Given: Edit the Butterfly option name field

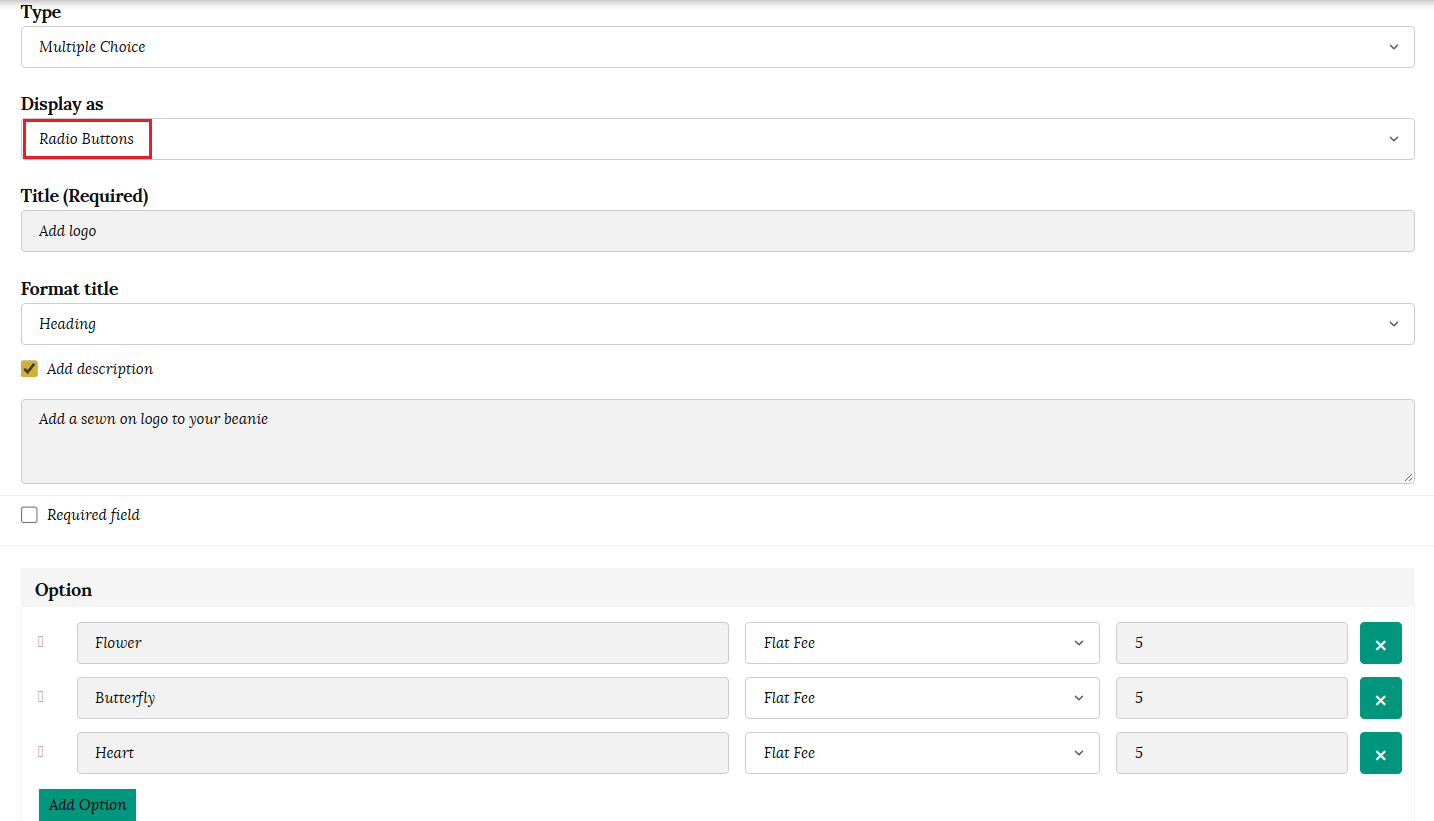Looking at the screenshot, I should pyautogui.click(x=403, y=698).
